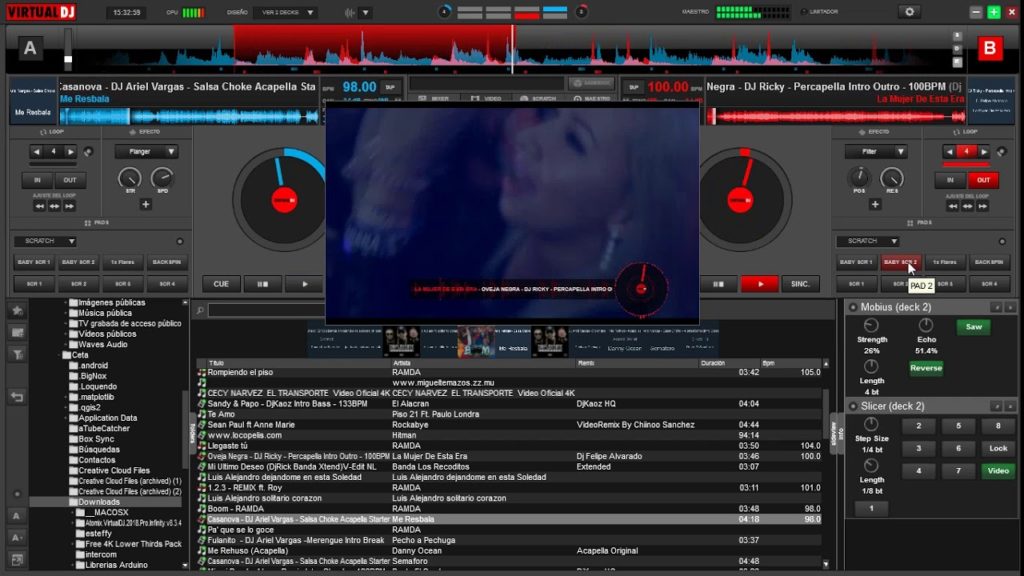Viewport: 1024px width, 576px height.
Task: Toggle Mobius (deck 2) effect power dot
Action: 853,307
